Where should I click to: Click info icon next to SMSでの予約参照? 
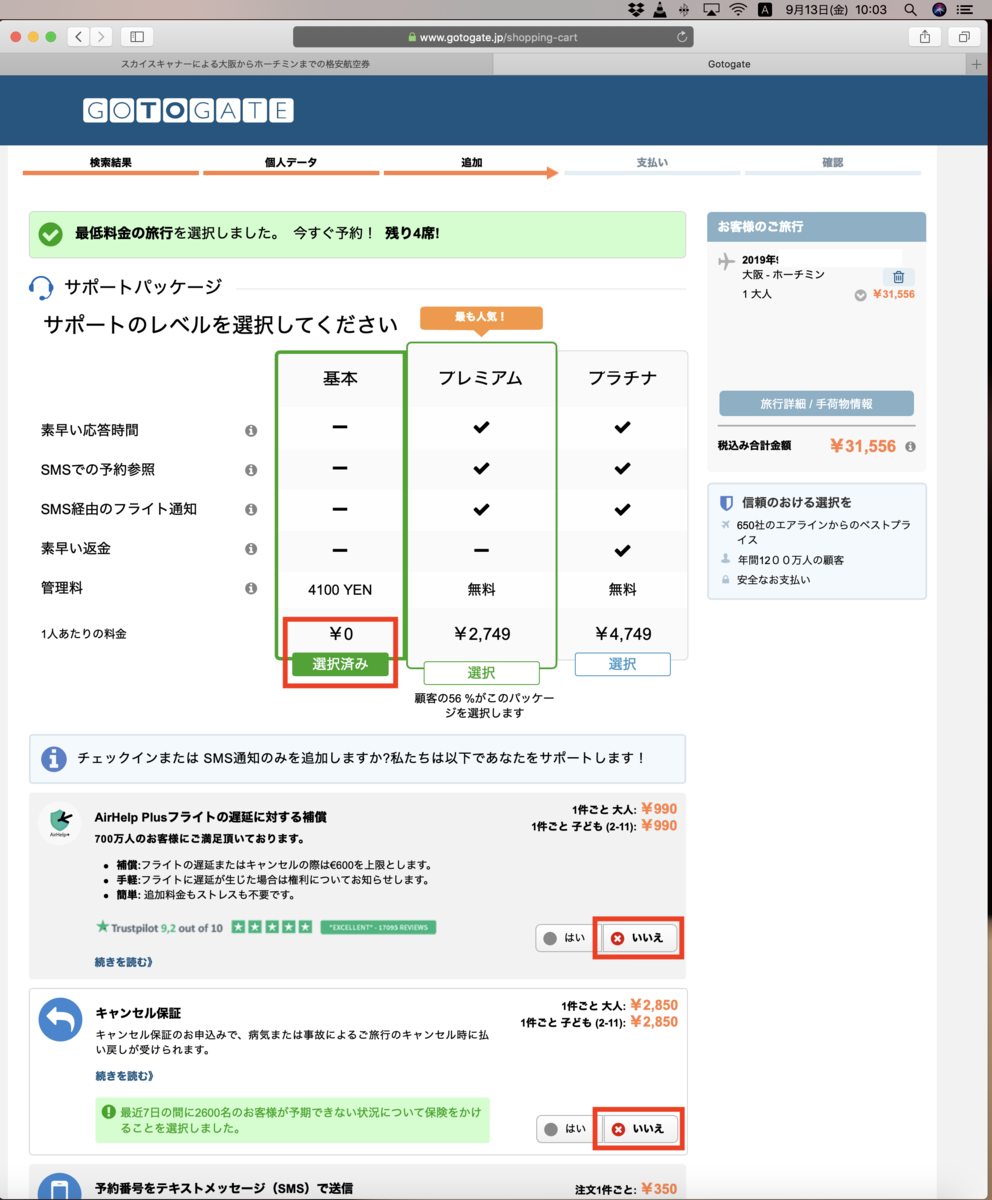click(x=251, y=470)
